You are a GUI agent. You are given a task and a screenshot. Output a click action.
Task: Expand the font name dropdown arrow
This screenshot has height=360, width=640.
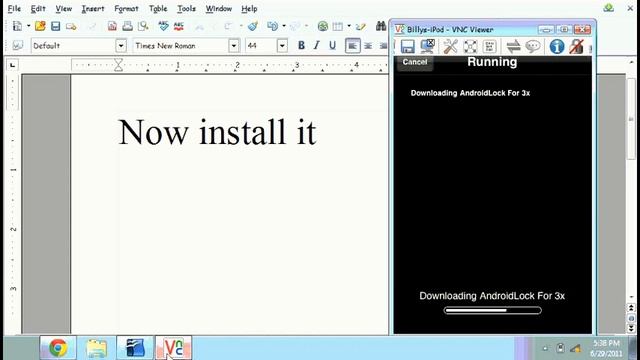pos(234,46)
